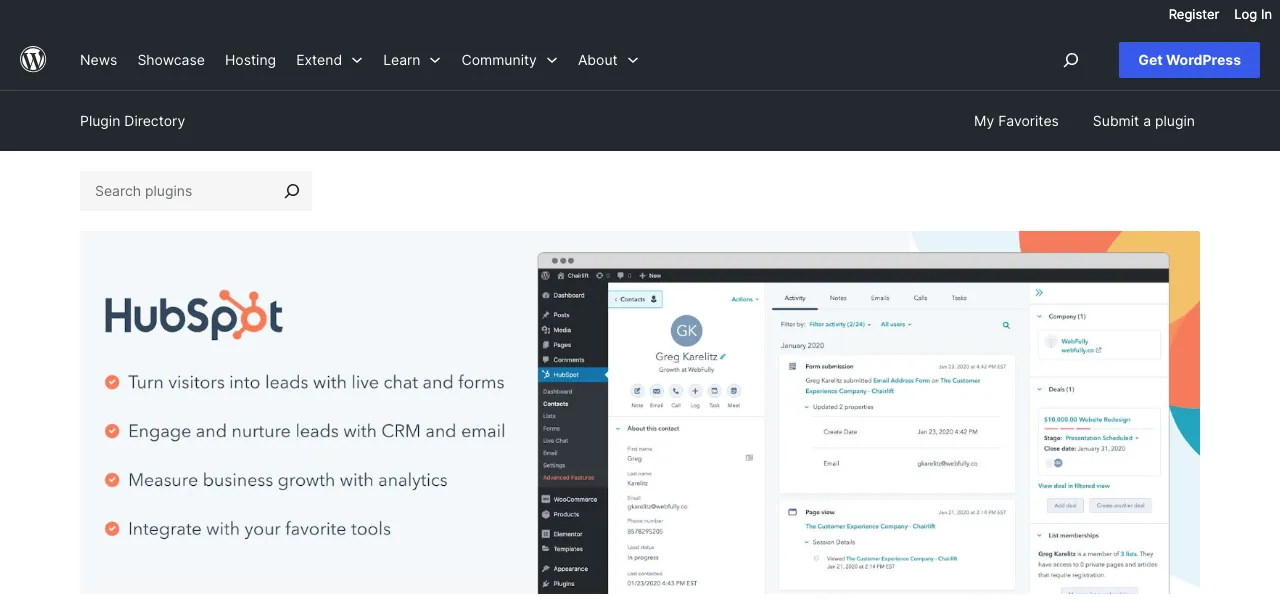Submit plugin search with the magnifier button

coord(291,191)
